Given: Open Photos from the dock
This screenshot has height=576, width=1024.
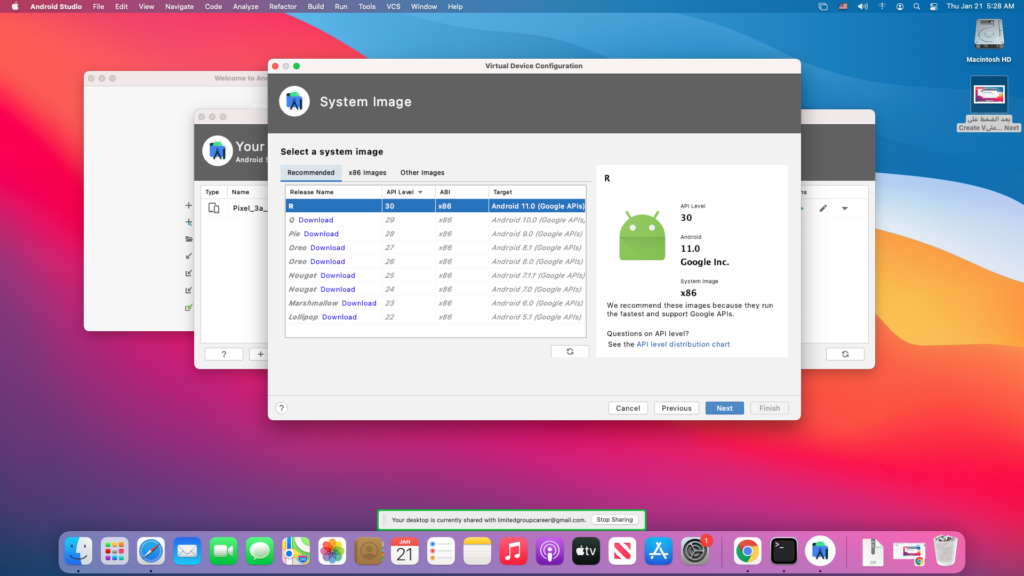Looking at the screenshot, I should point(332,551).
